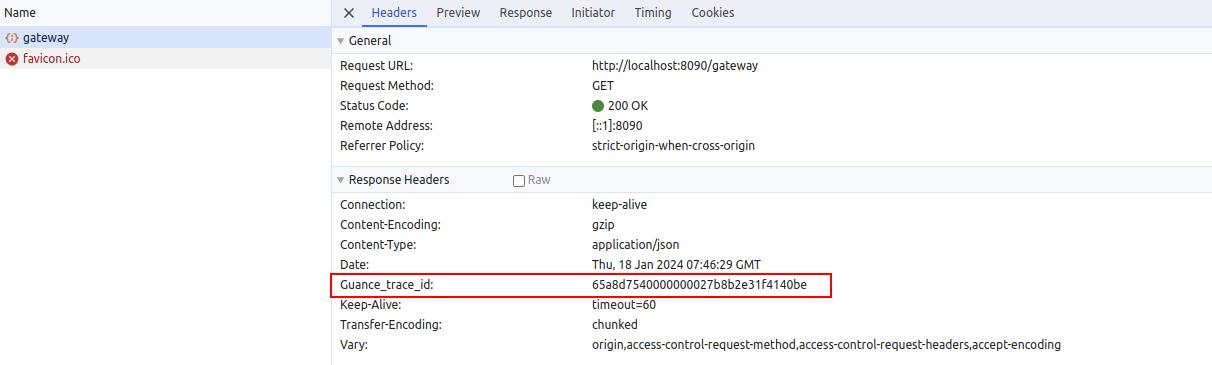Click the Date header value

click(676, 265)
